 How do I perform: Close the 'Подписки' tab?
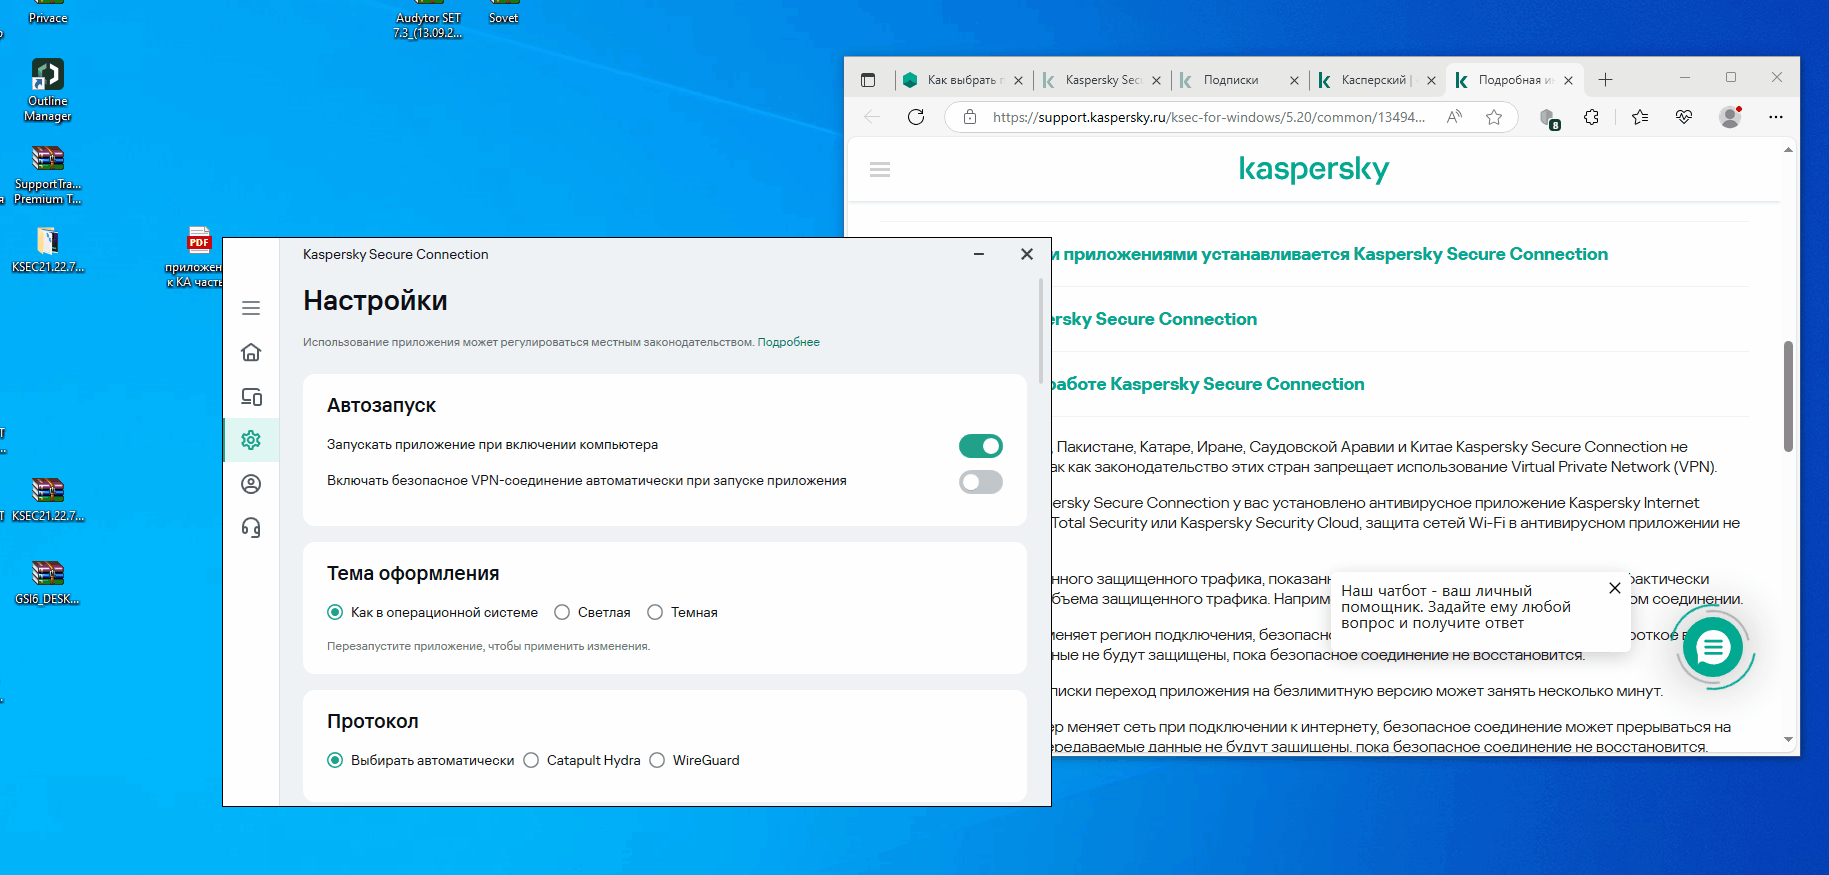click(x=1294, y=80)
